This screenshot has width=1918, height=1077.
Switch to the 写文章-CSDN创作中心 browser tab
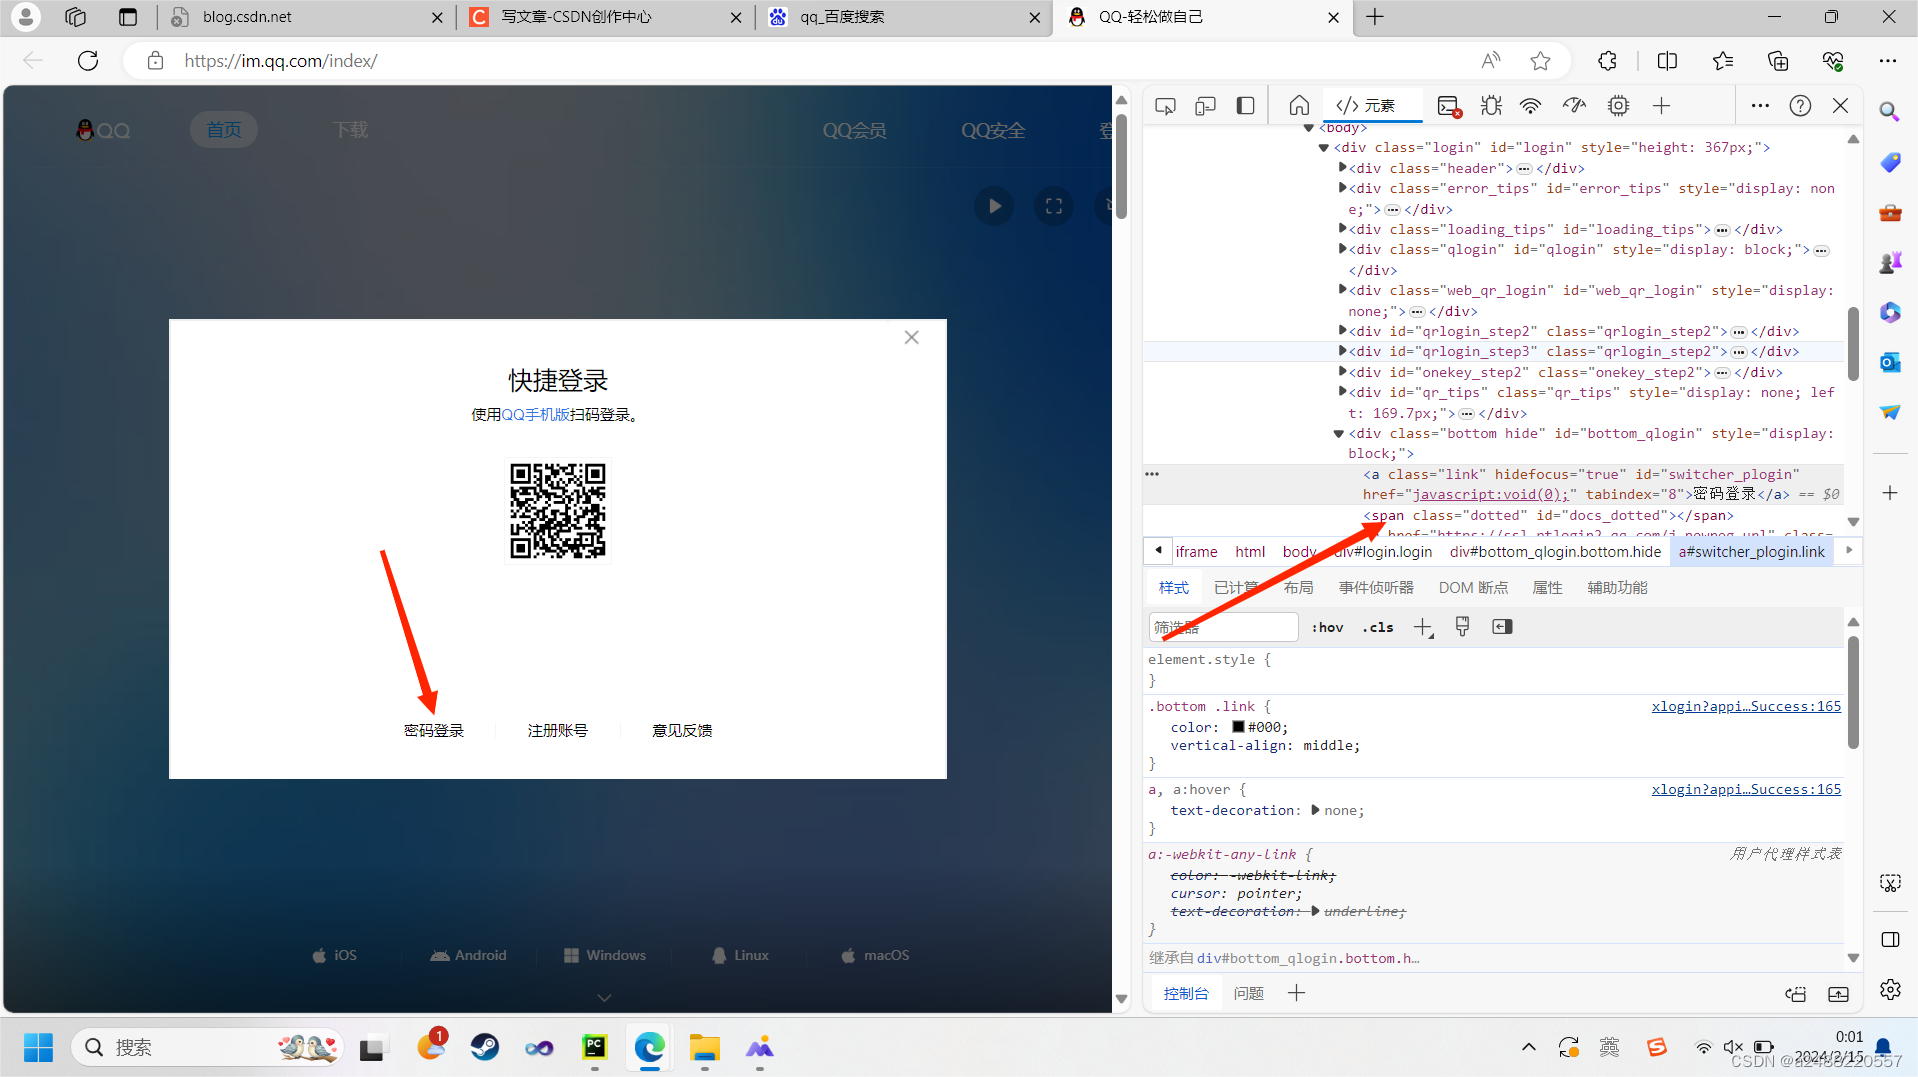[x=606, y=17]
